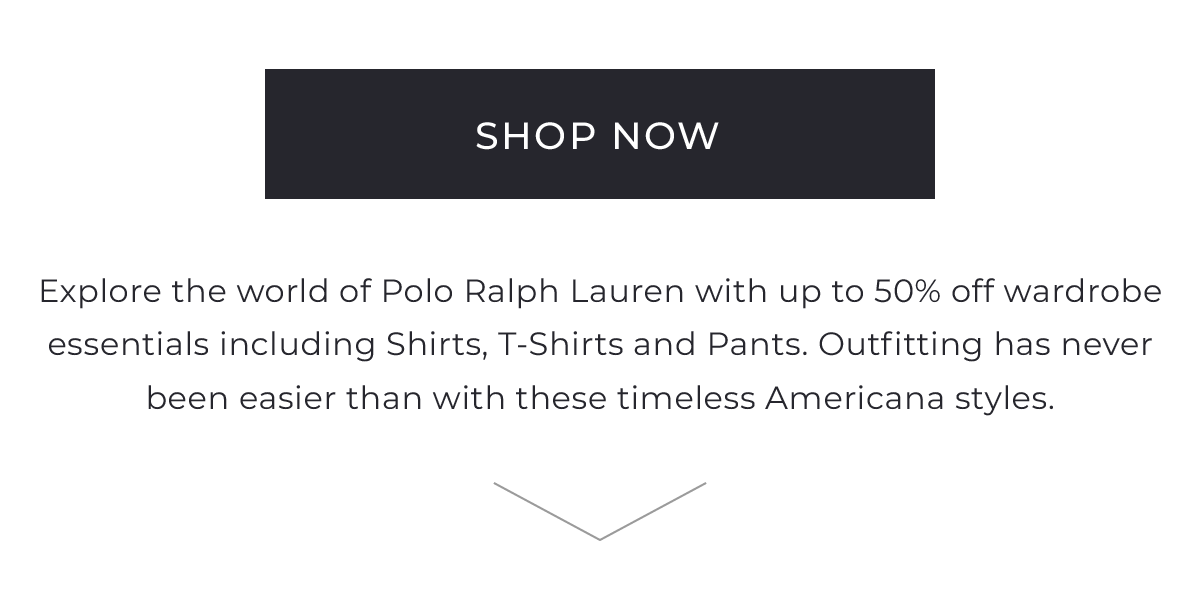Click the word "NOW" on the dark button
Viewport: 1200px width, 598px height.
665,136
